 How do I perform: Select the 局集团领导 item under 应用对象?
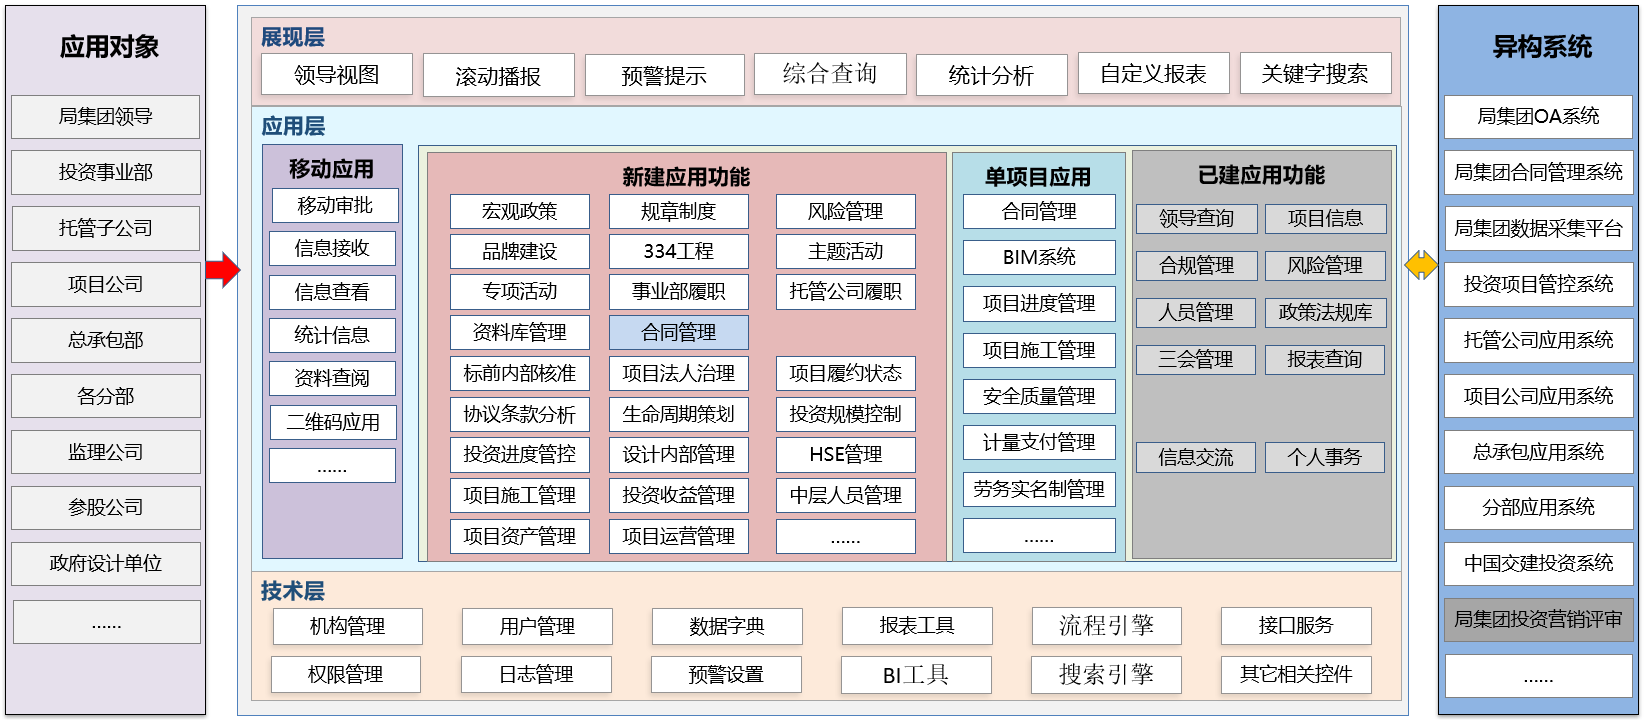coord(105,117)
